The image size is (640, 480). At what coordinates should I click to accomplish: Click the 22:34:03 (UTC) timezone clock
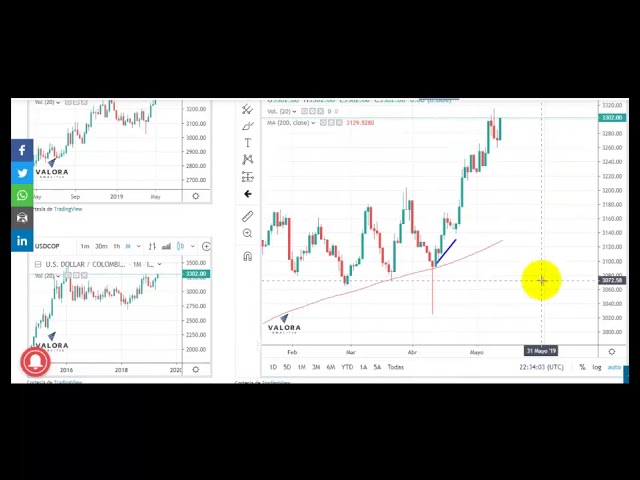click(x=541, y=367)
